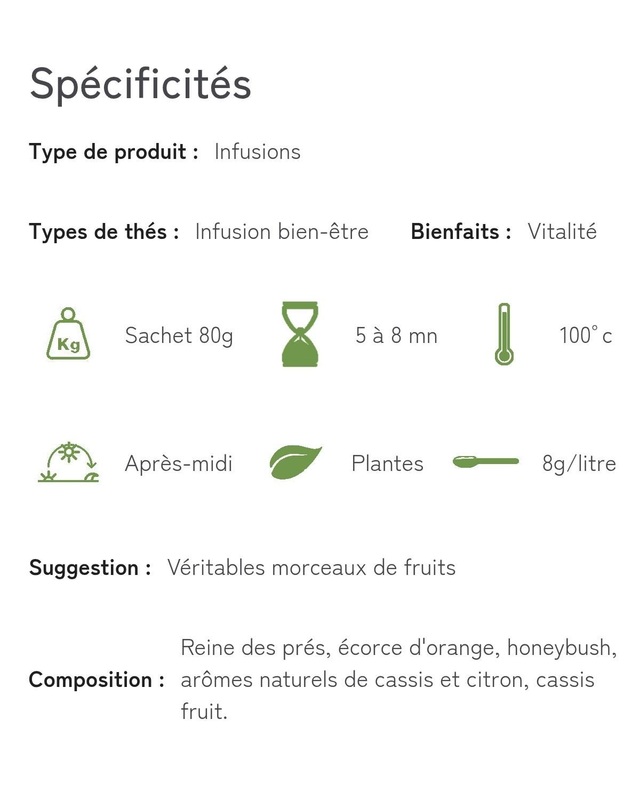Click 'Véritables morceaux de fruits' suggestion text
This screenshot has width=640, height=799.
[311, 568]
